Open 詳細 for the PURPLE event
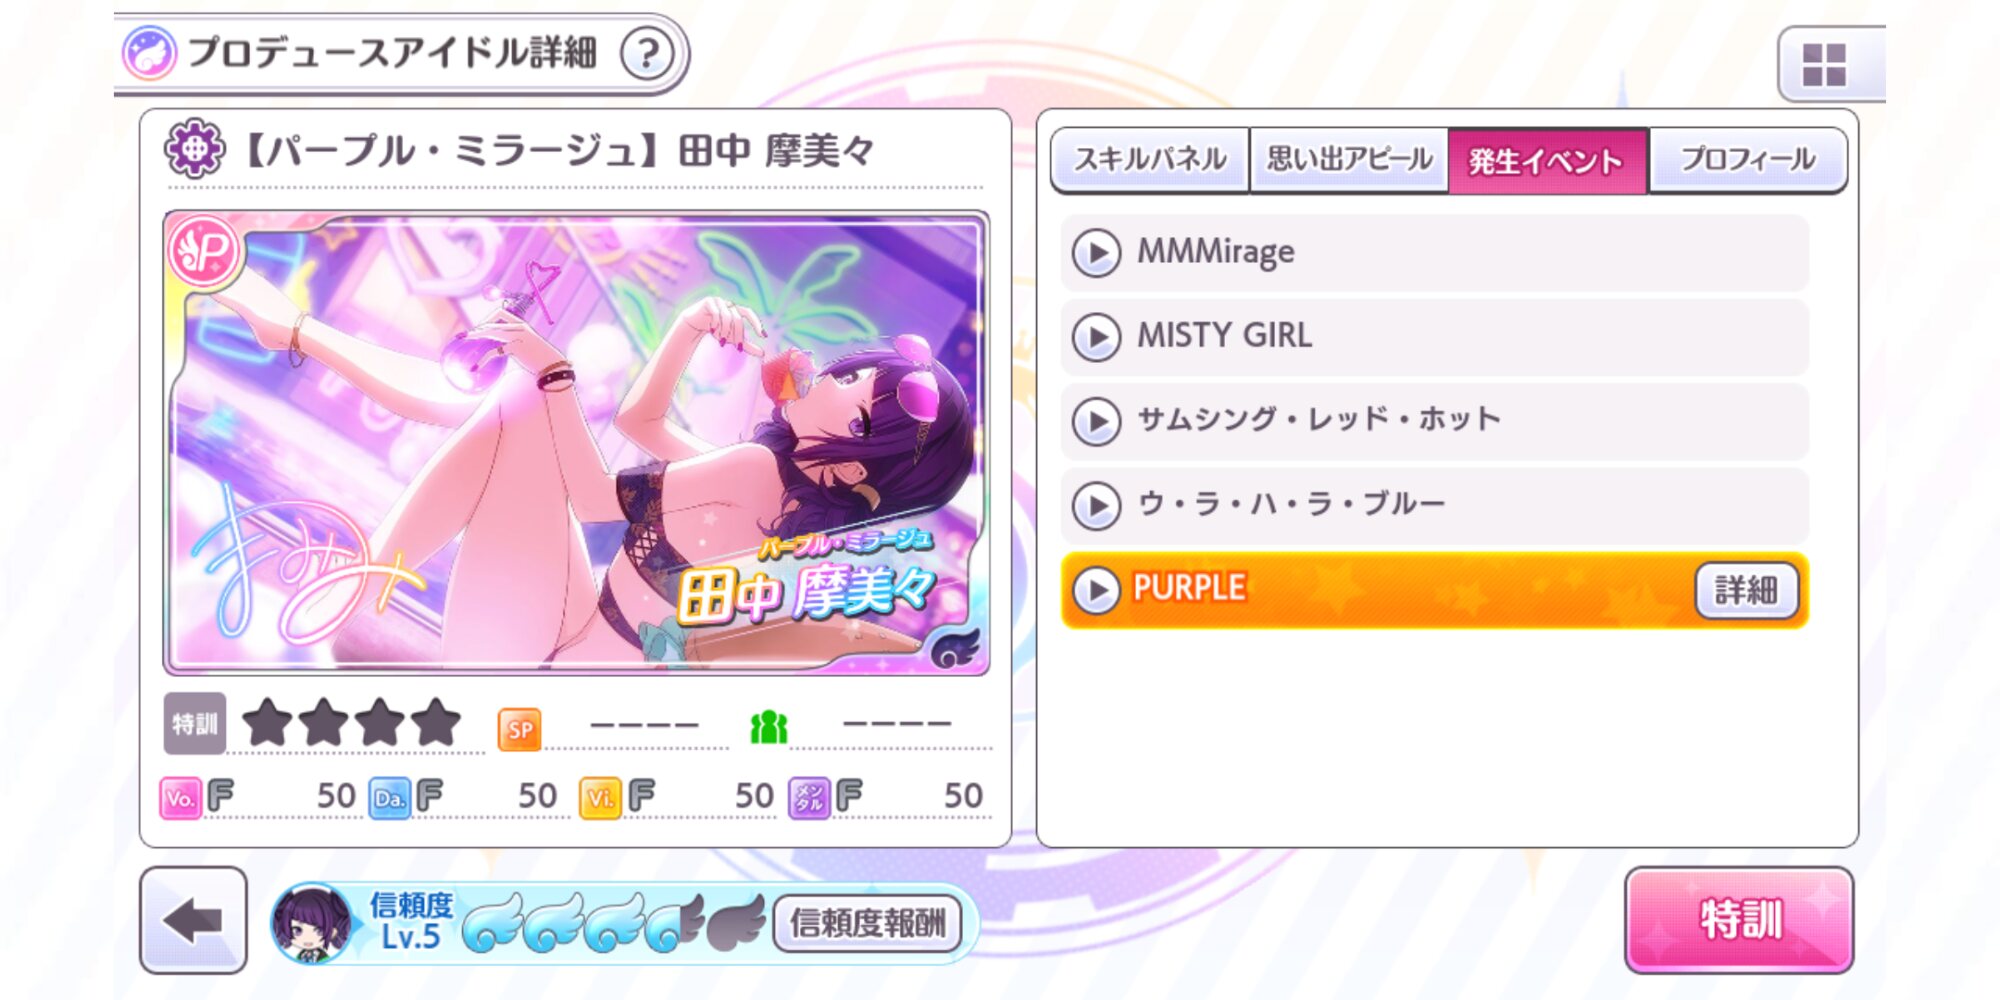 [1746, 591]
